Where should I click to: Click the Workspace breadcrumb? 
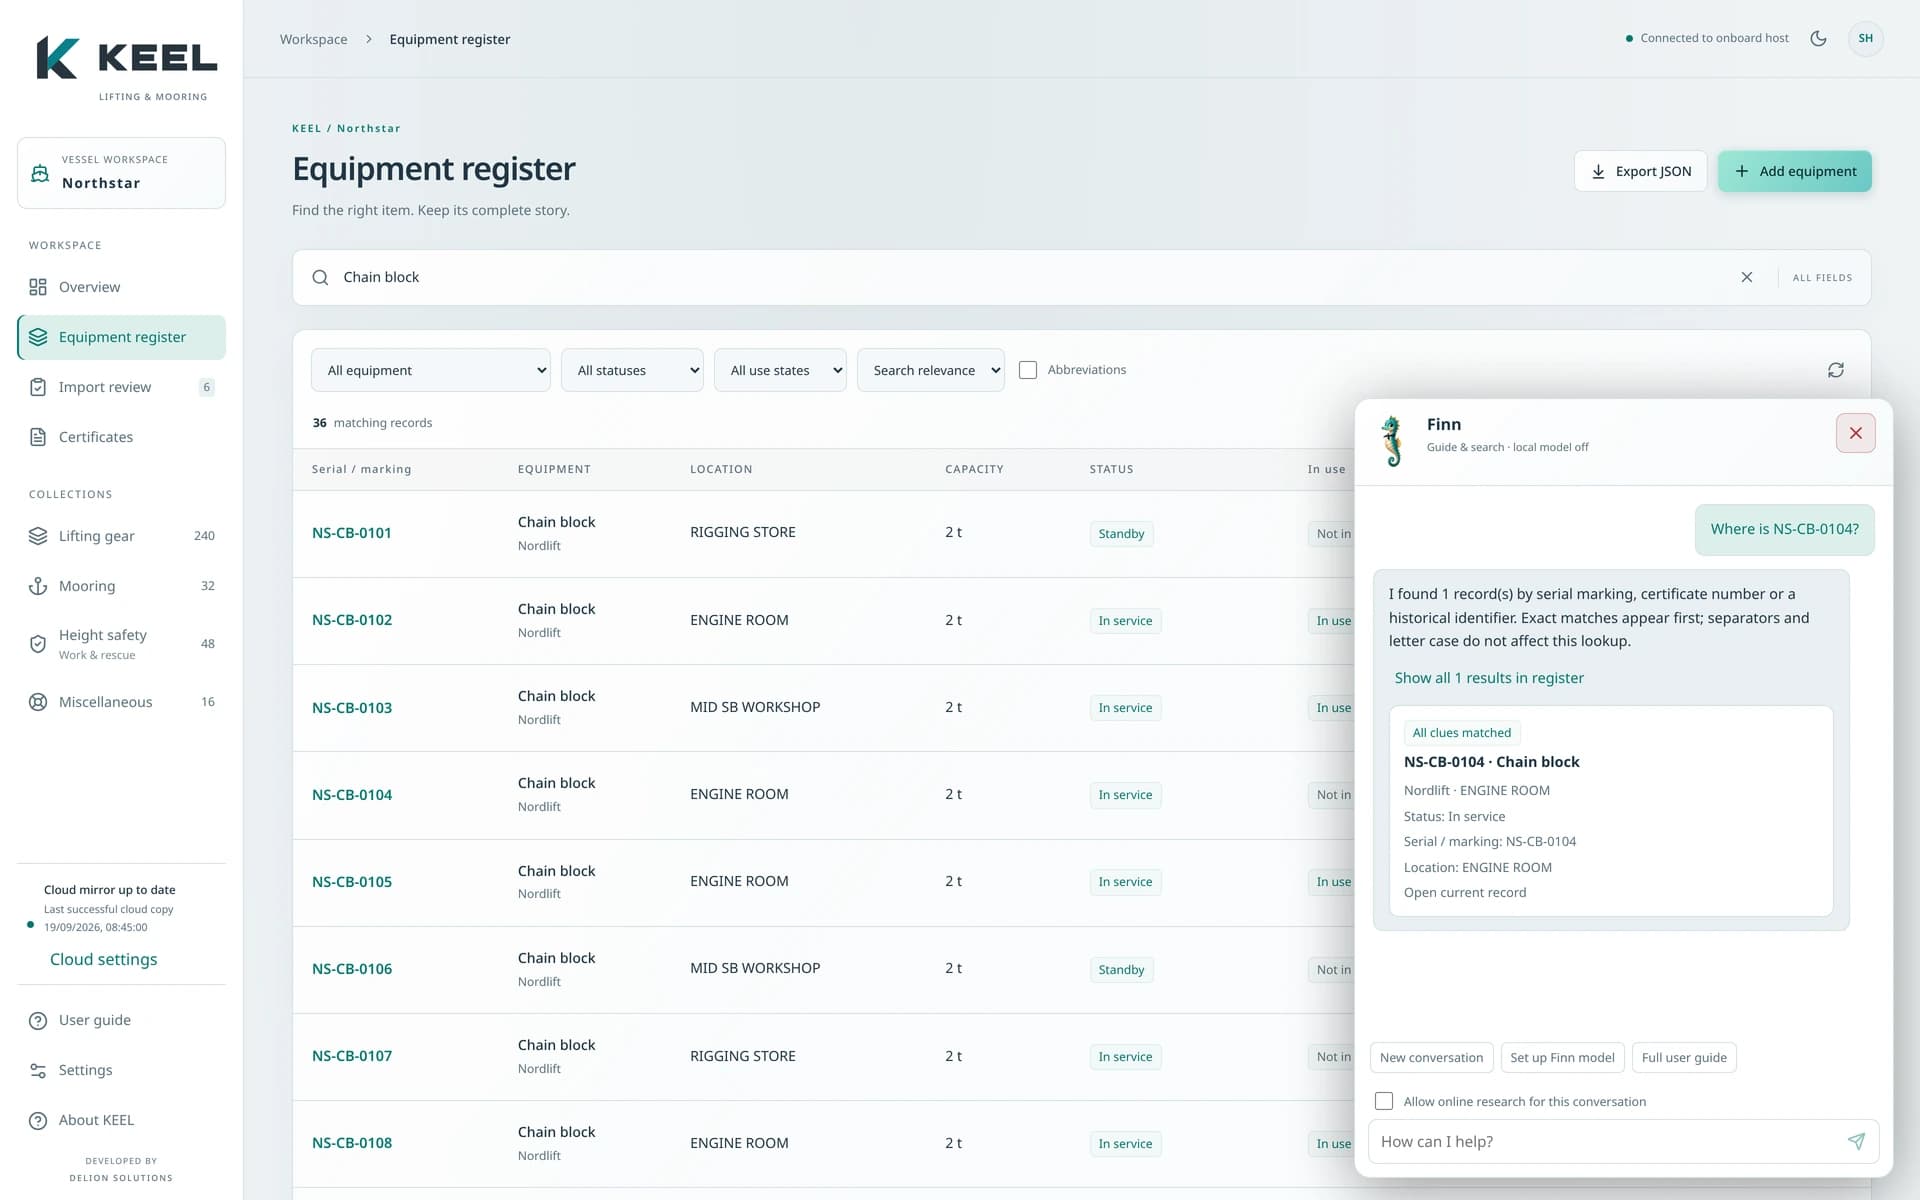(x=313, y=39)
